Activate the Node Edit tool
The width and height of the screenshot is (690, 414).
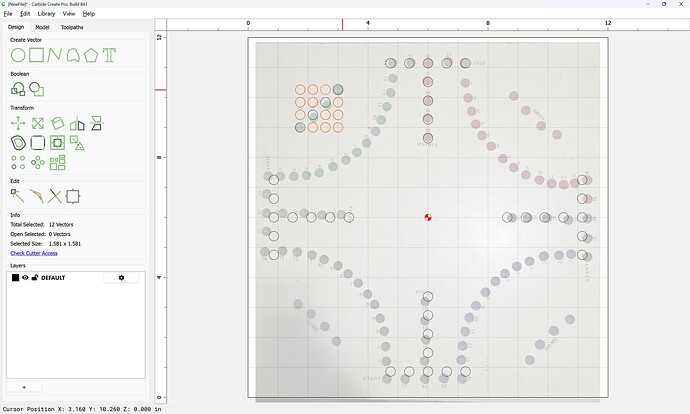coord(18,196)
